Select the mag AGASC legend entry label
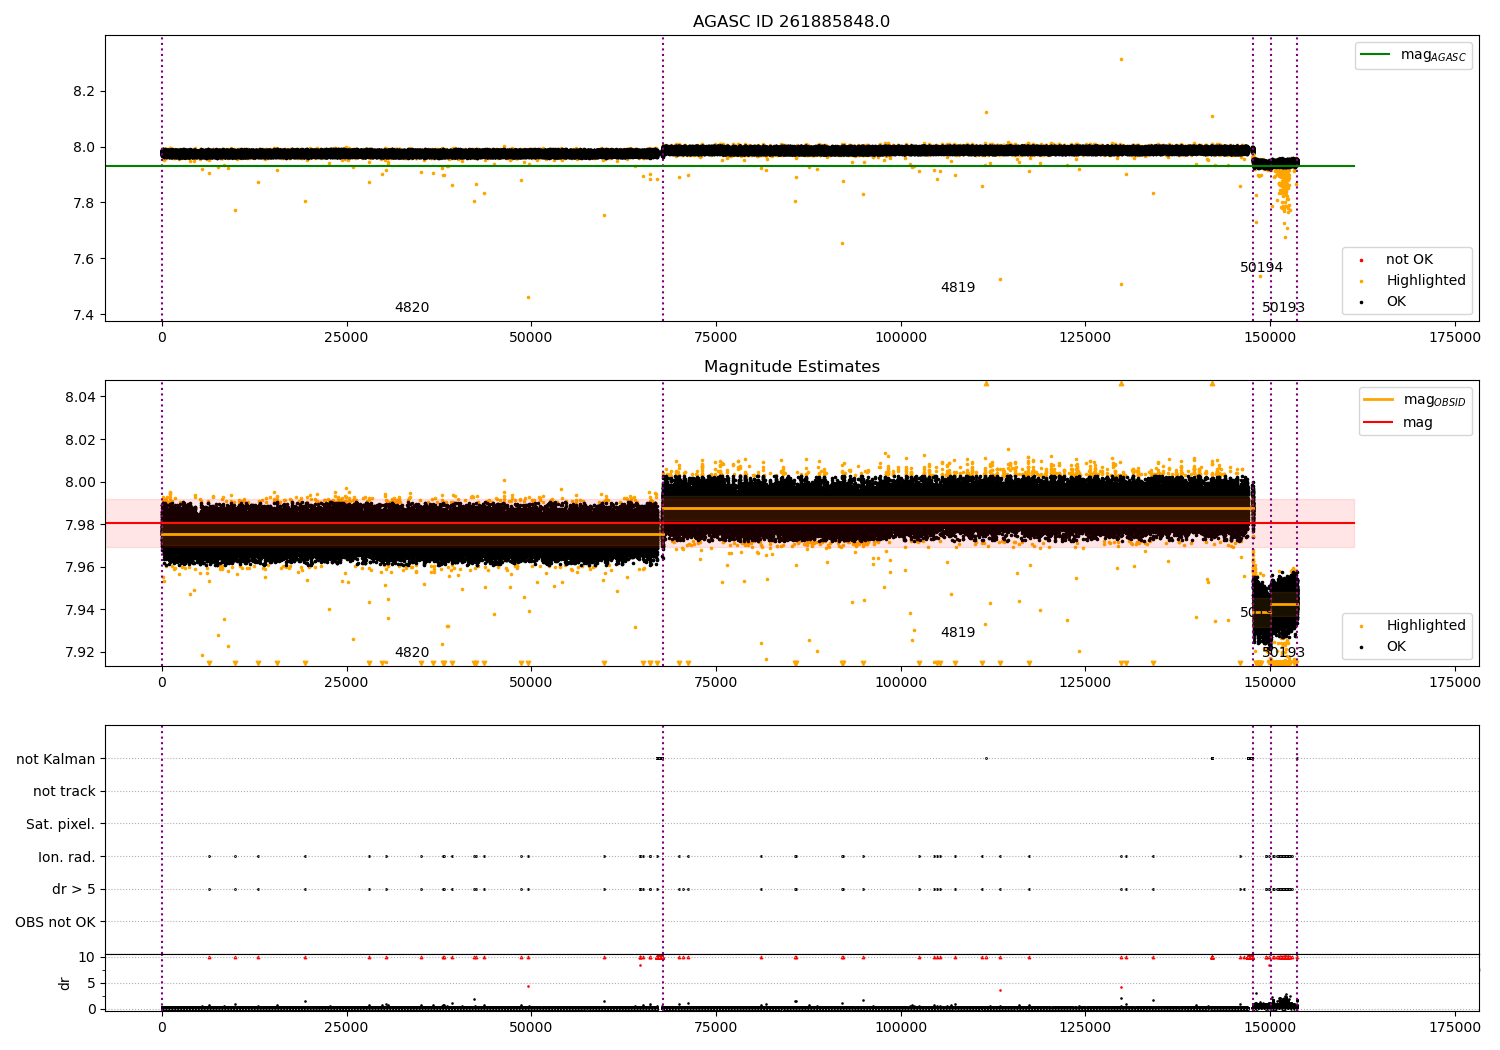 click(x=1433, y=55)
